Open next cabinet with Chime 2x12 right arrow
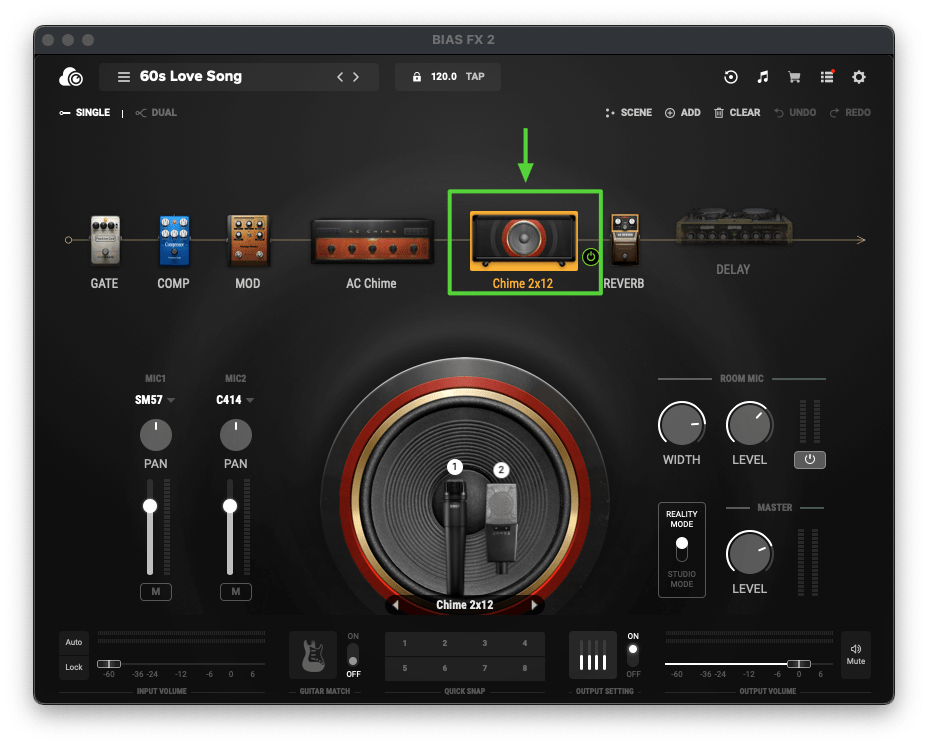This screenshot has width=928, height=746. [535, 604]
